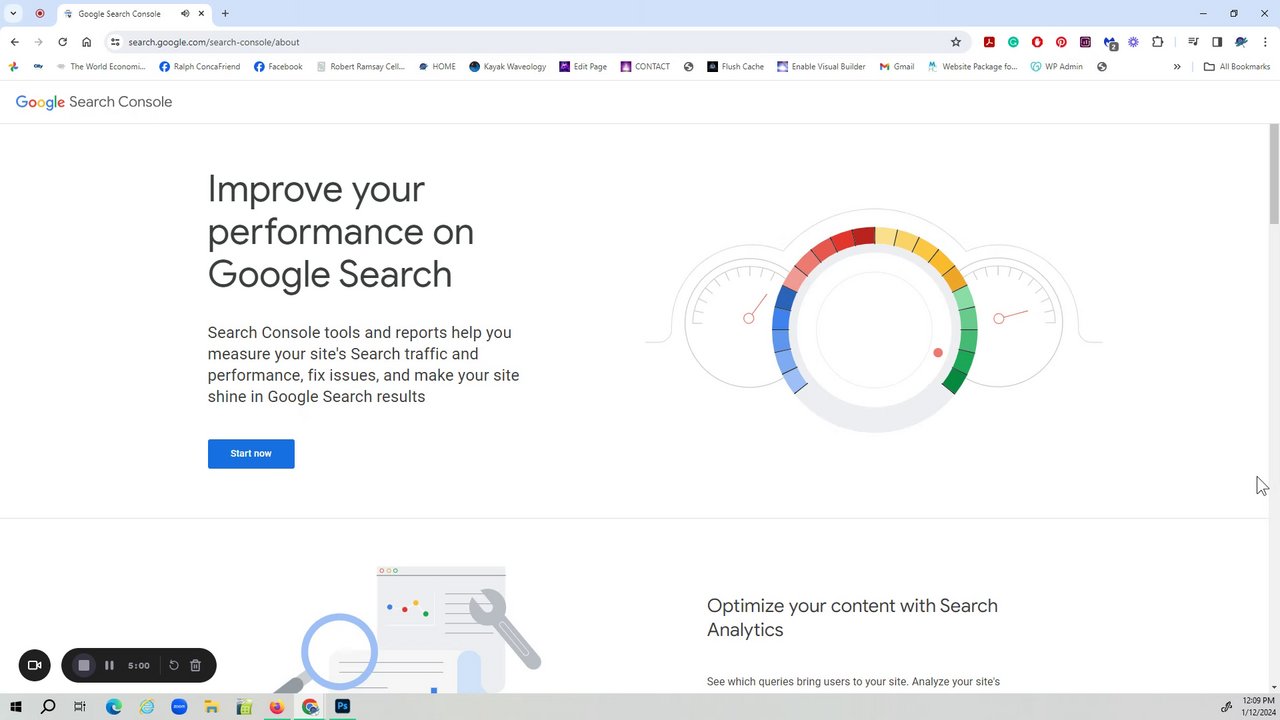Expand hidden bookmarks with double chevron
Viewport: 1280px width, 720px height.
click(1177, 67)
